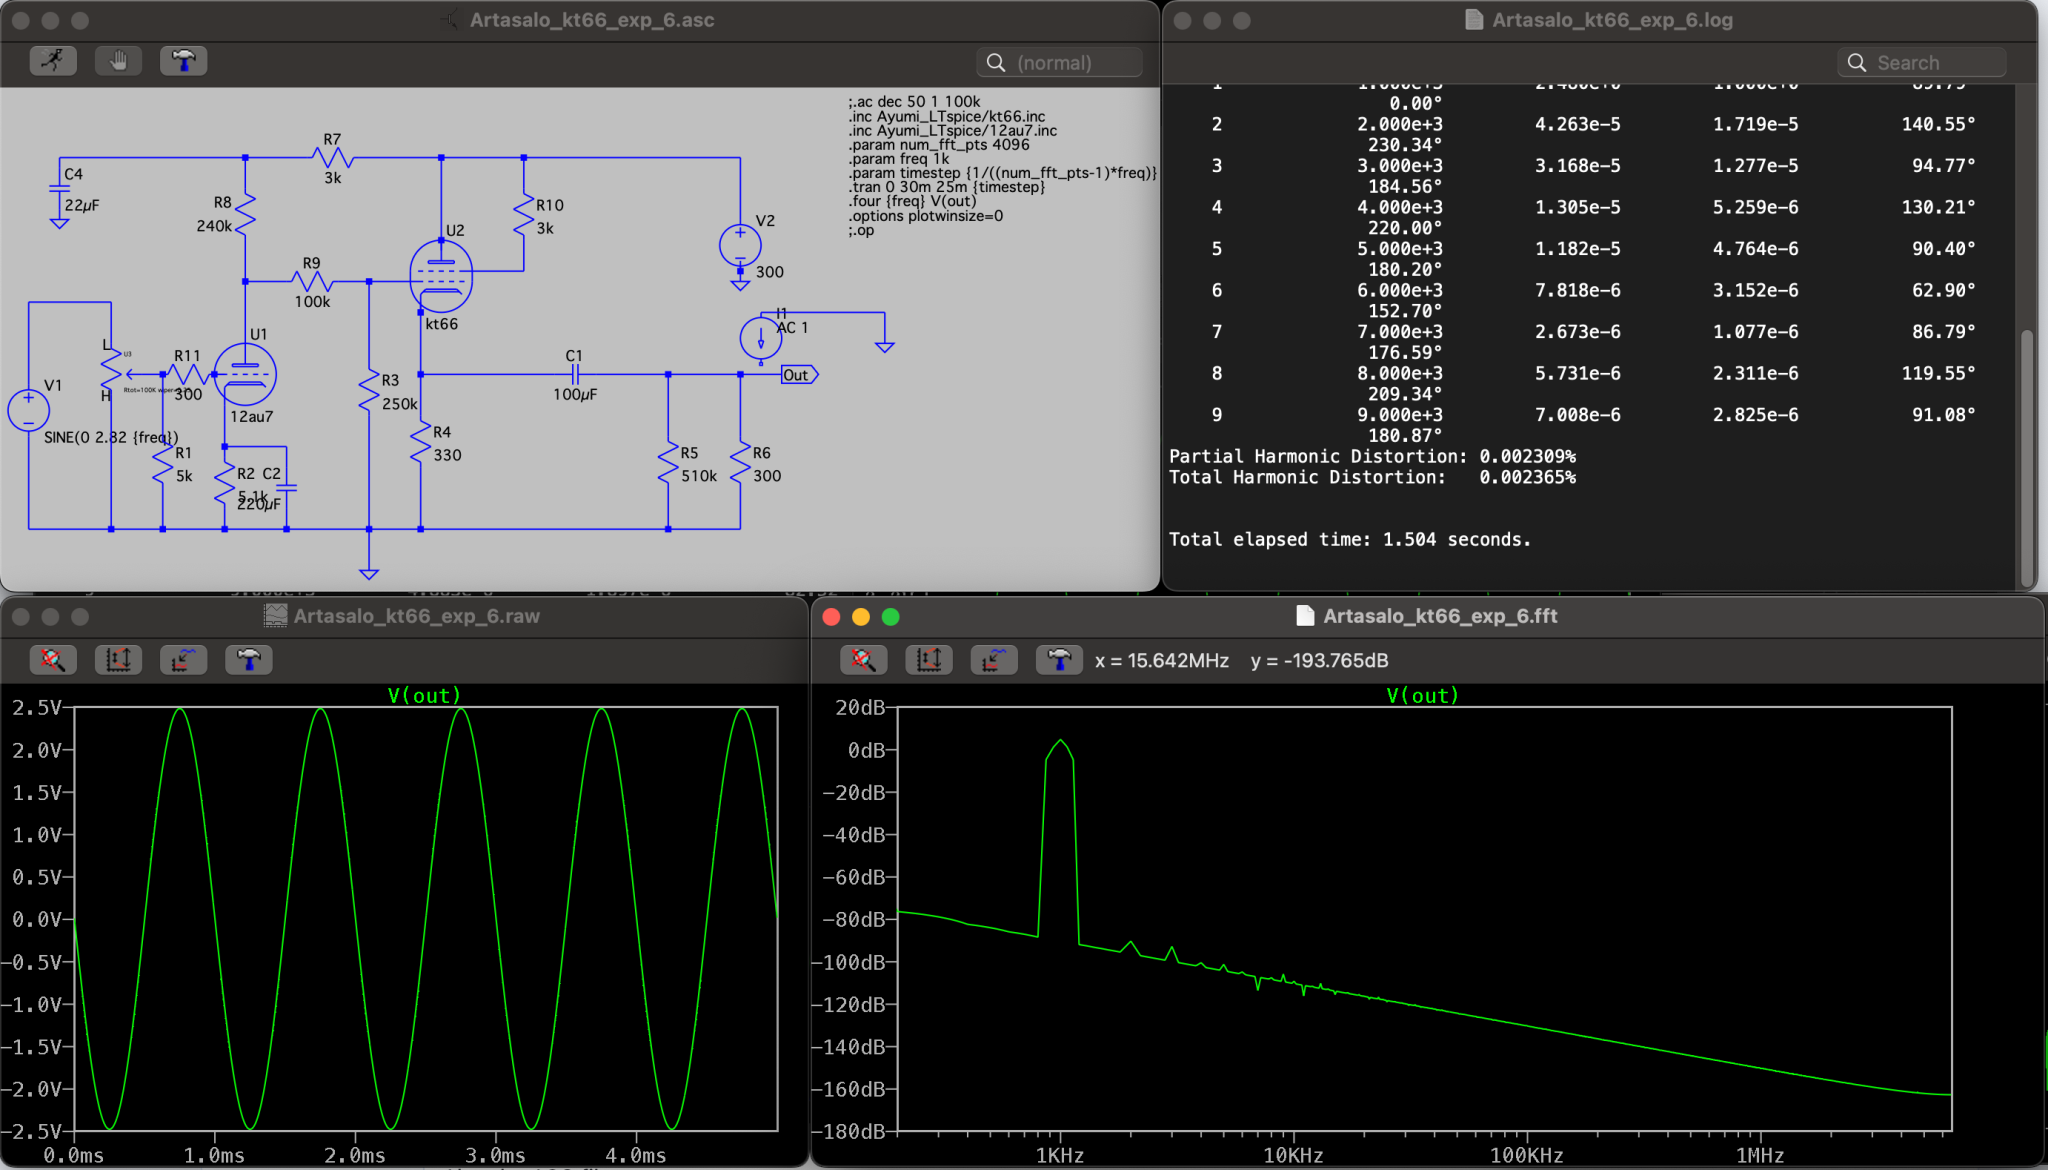Click the .four {freq} V(out) directive
Screen dimensions: 2048x1170
pyautogui.click(x=912, y=201)
